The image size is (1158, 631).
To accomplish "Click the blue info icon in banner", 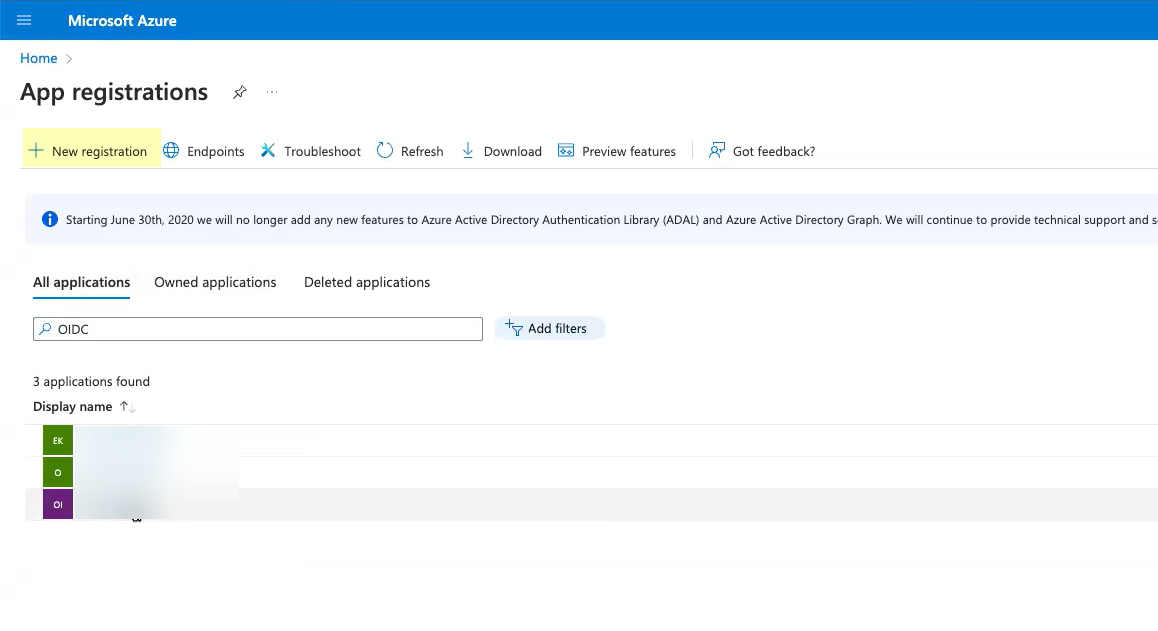I will [x=50, y=219].
